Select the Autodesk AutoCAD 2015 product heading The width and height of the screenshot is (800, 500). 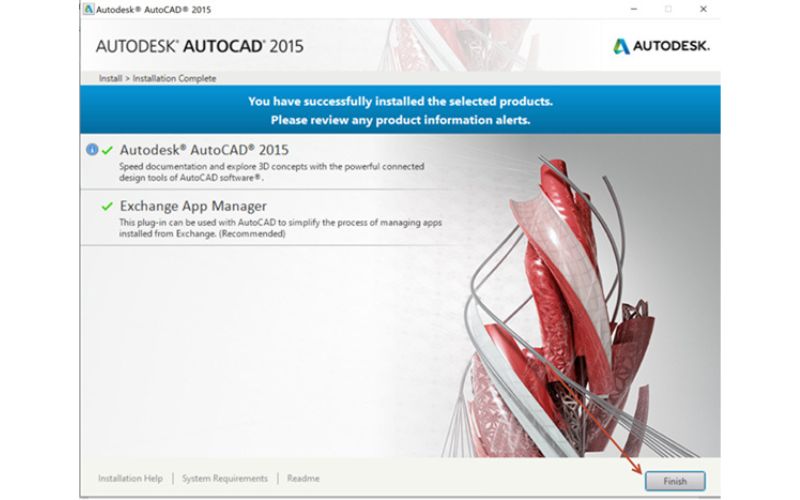point(204,150)
